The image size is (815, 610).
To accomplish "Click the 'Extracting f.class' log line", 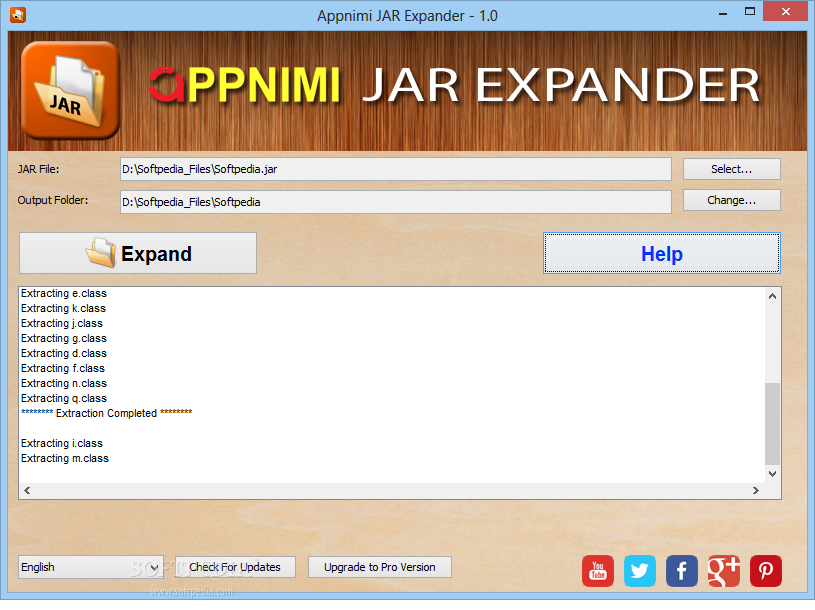I will 63,368.
